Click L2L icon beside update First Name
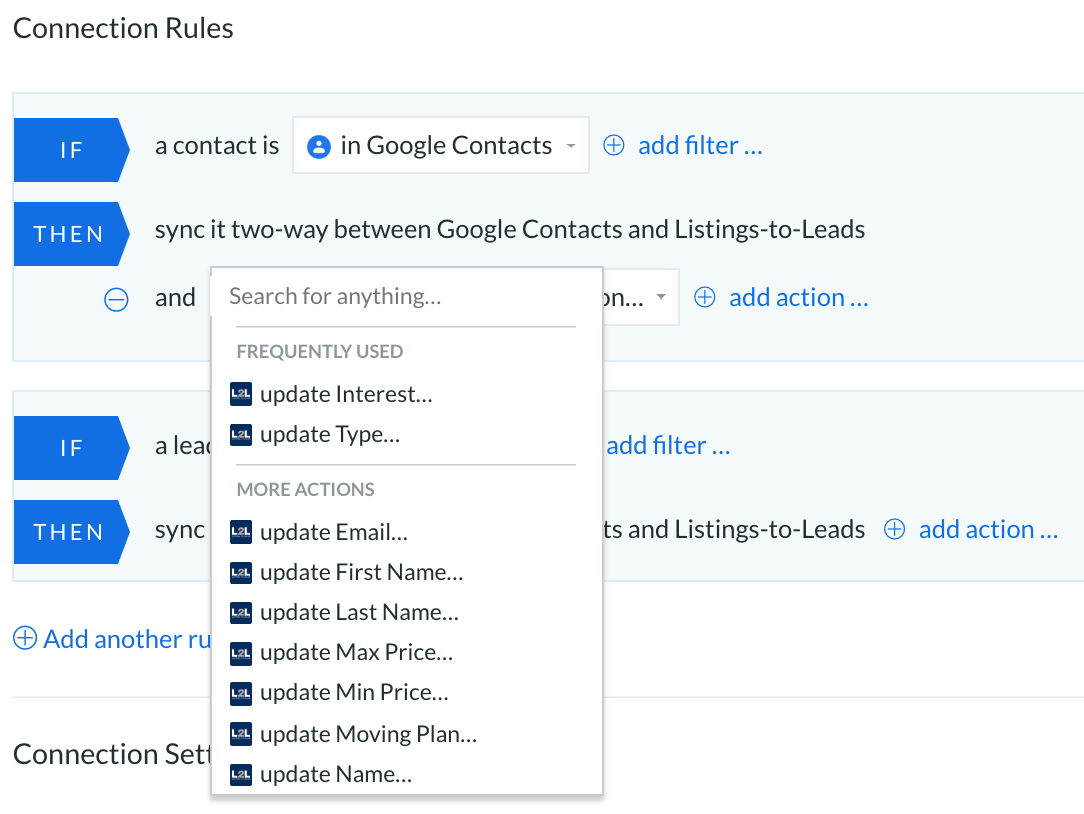Screen dimensions: 1084x814 pyautogui.click(x=241, y=573)
